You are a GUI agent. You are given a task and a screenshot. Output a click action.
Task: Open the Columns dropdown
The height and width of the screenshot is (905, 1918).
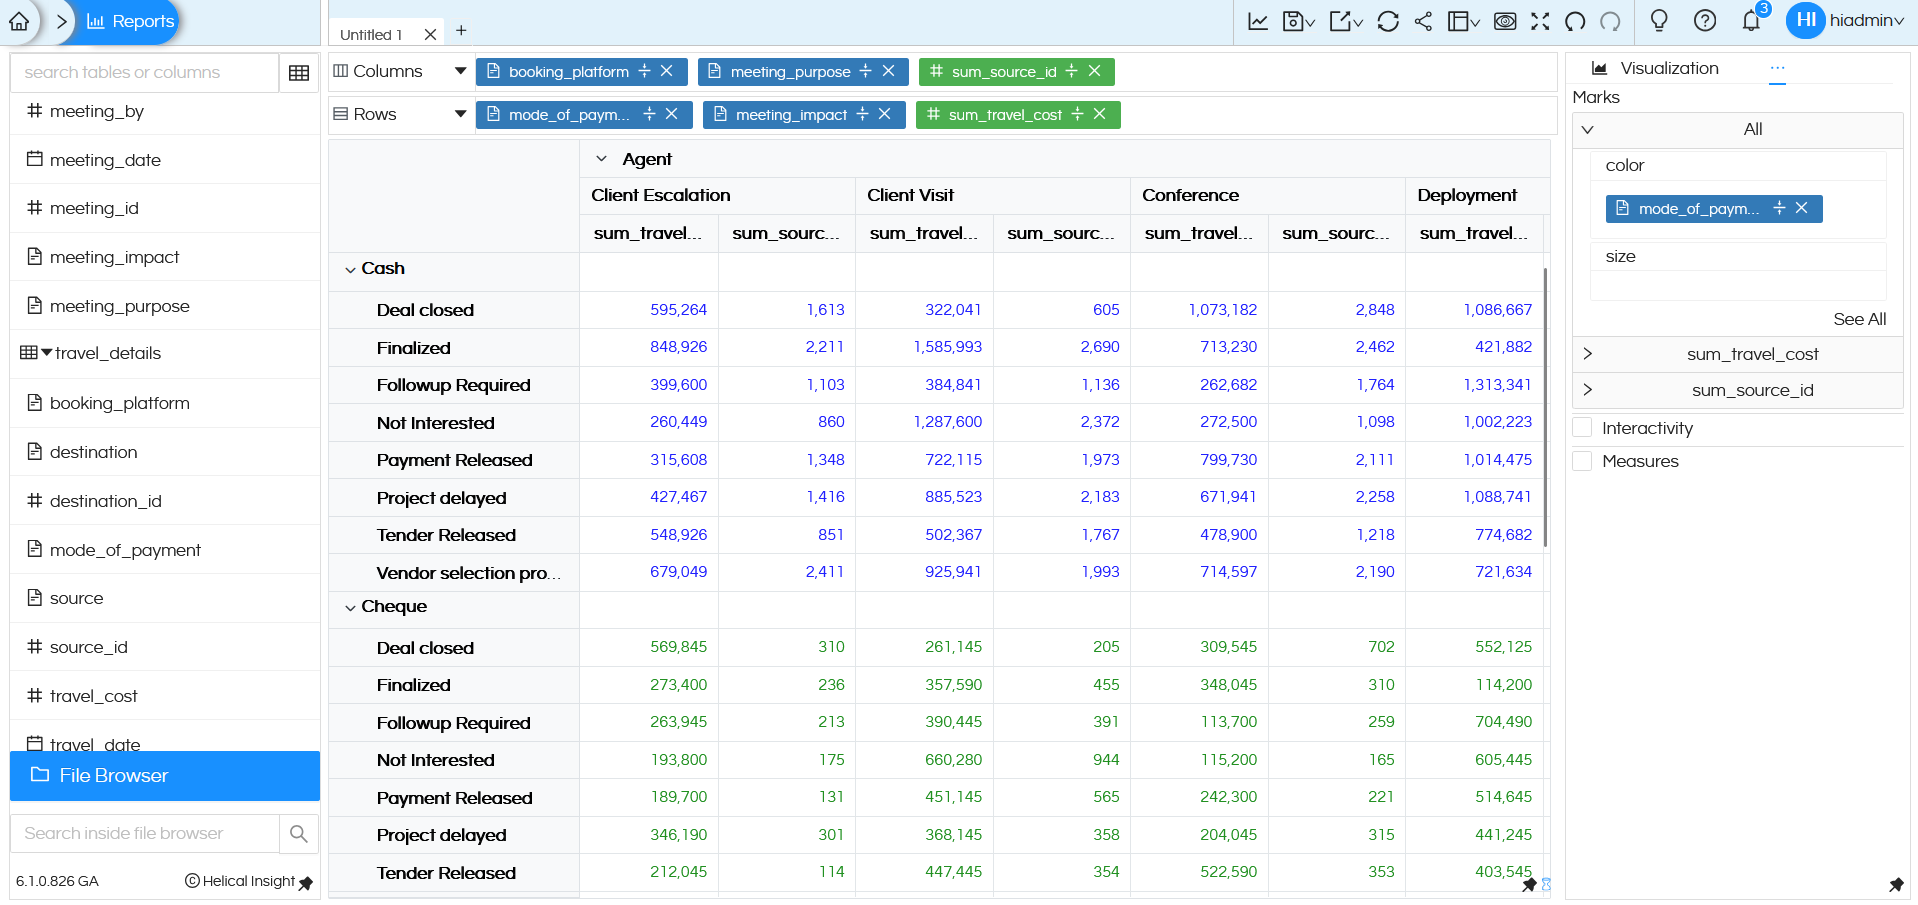pyautogui.click(x=460, y=71)
